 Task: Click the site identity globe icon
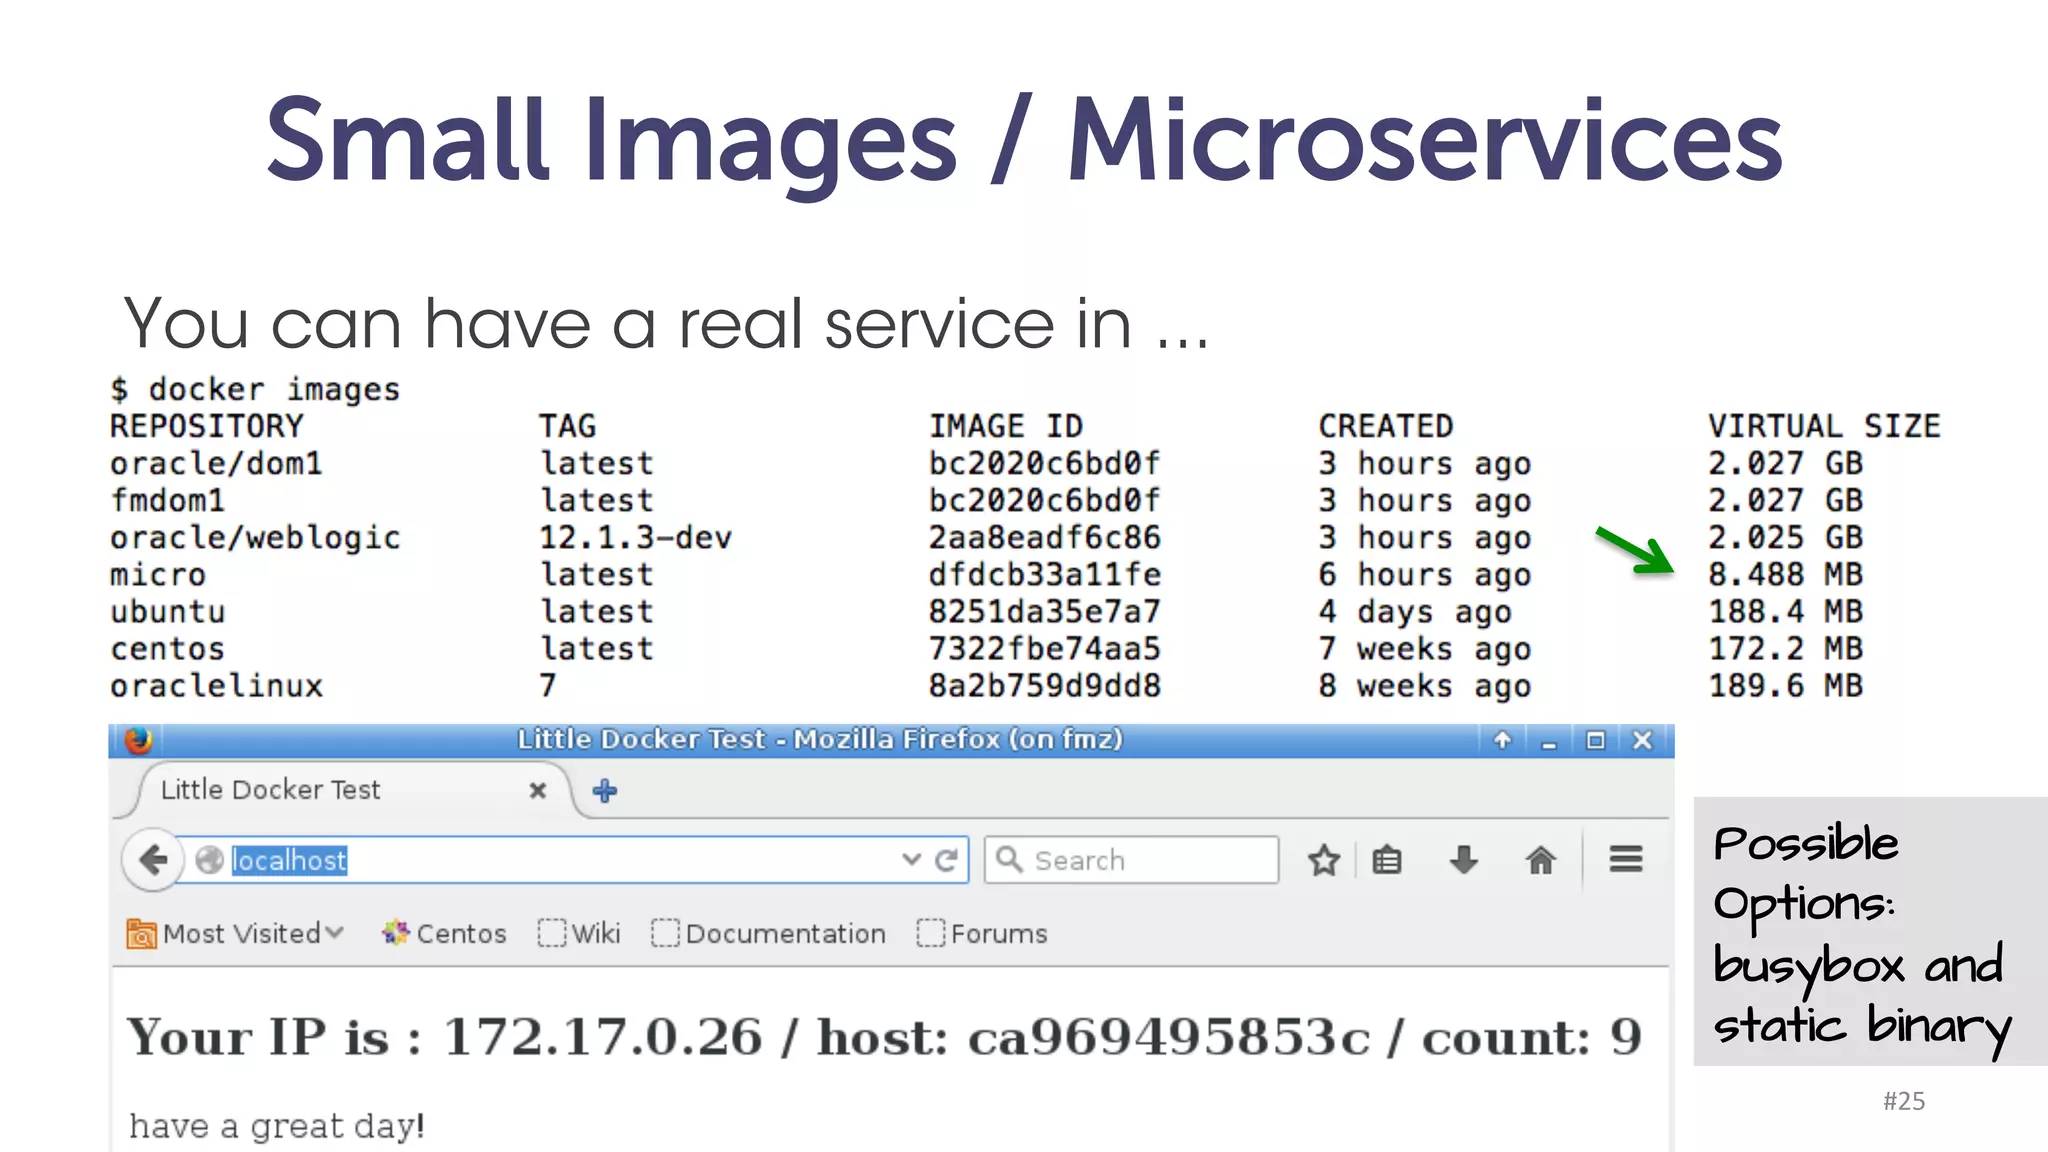click(209, 860)
